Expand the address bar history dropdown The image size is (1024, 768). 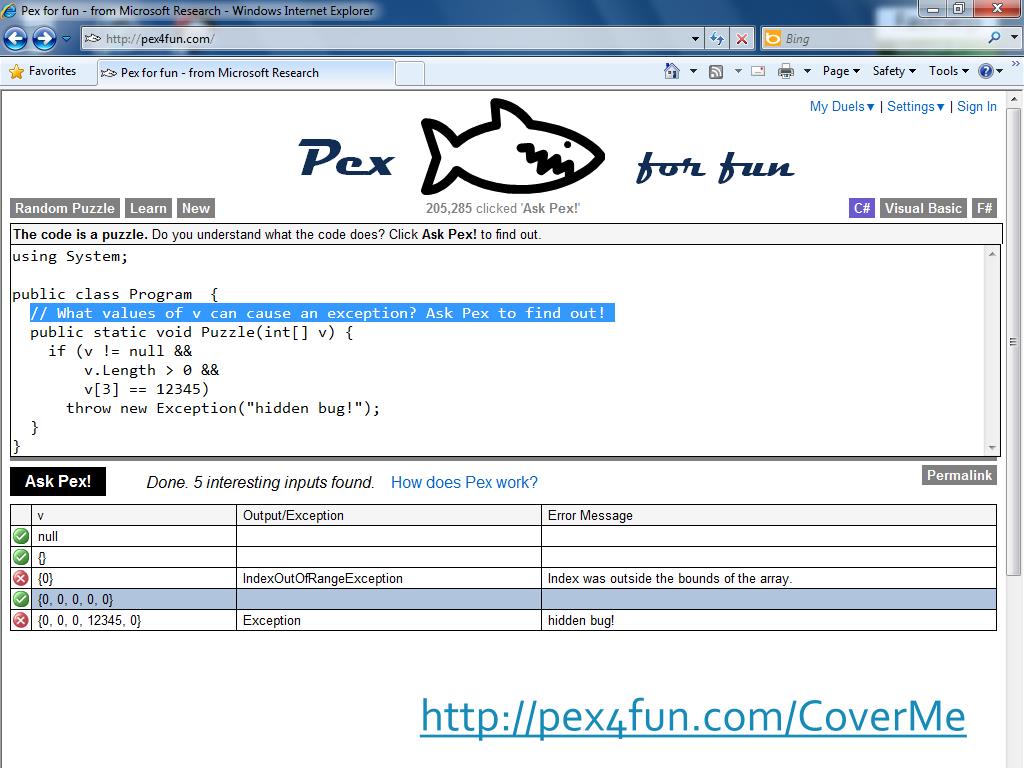coord(696,39)
